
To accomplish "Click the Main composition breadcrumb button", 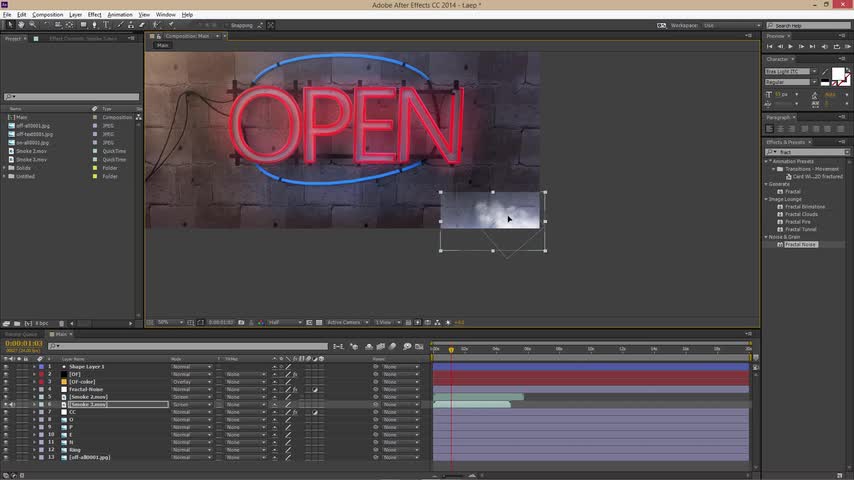I will coord(161,44).
